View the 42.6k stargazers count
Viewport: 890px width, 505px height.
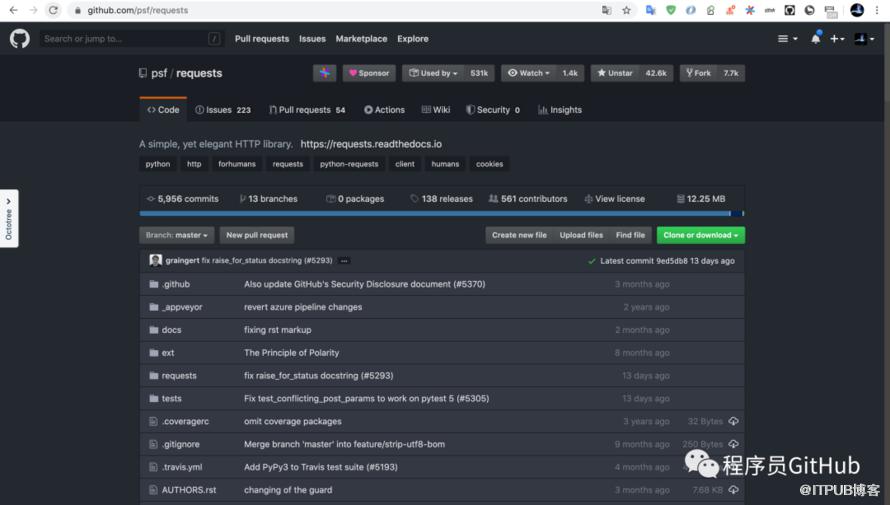coord(656,73)
